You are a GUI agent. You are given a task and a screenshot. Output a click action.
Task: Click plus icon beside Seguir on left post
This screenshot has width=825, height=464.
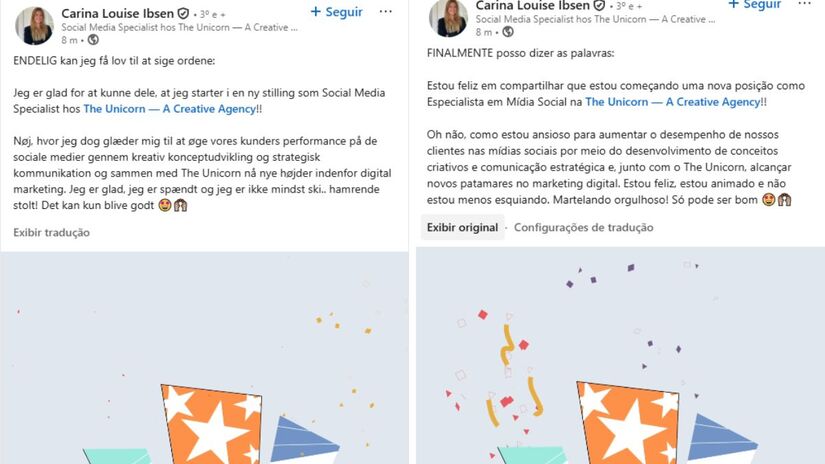[316, 12]
